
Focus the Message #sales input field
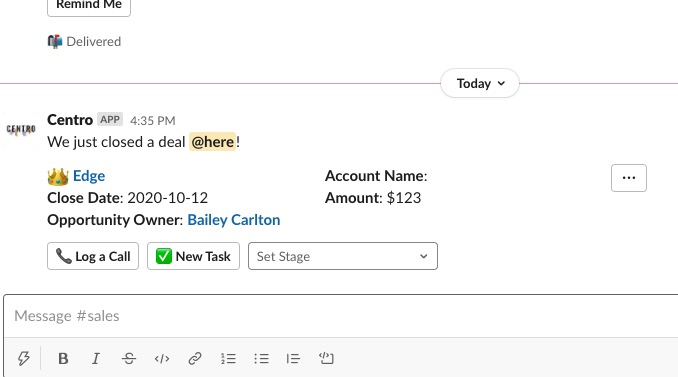[342, 316]
